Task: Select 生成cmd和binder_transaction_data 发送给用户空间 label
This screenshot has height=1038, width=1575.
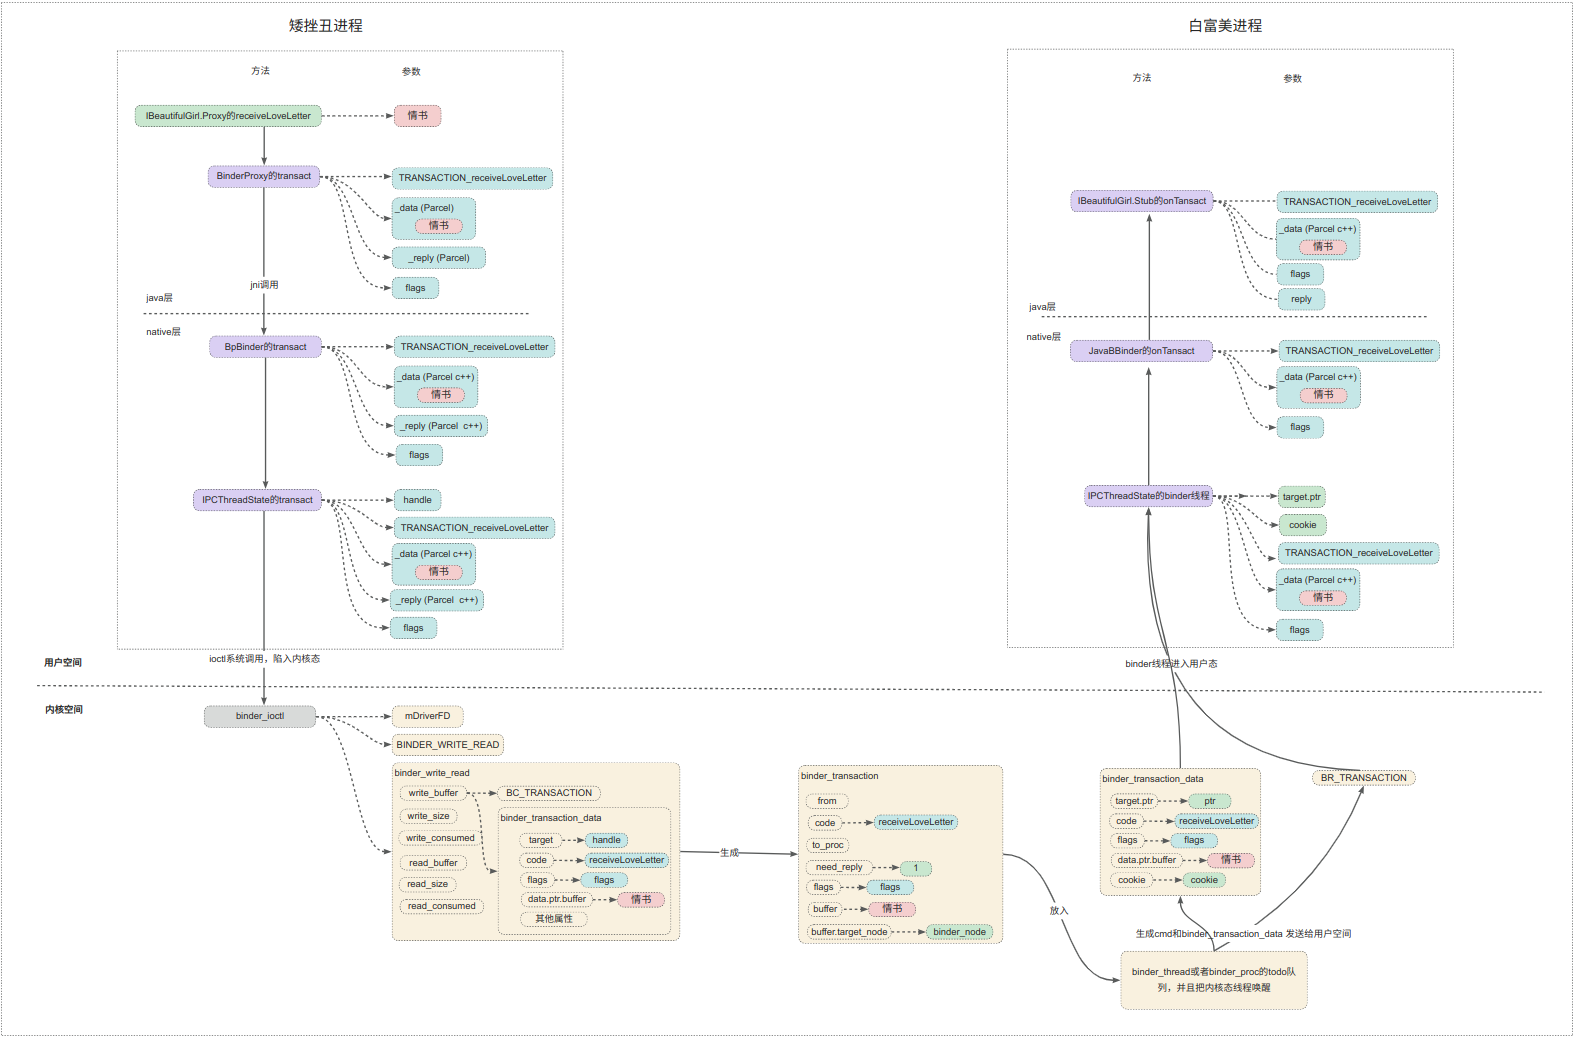Action: tap(1243, 934)
